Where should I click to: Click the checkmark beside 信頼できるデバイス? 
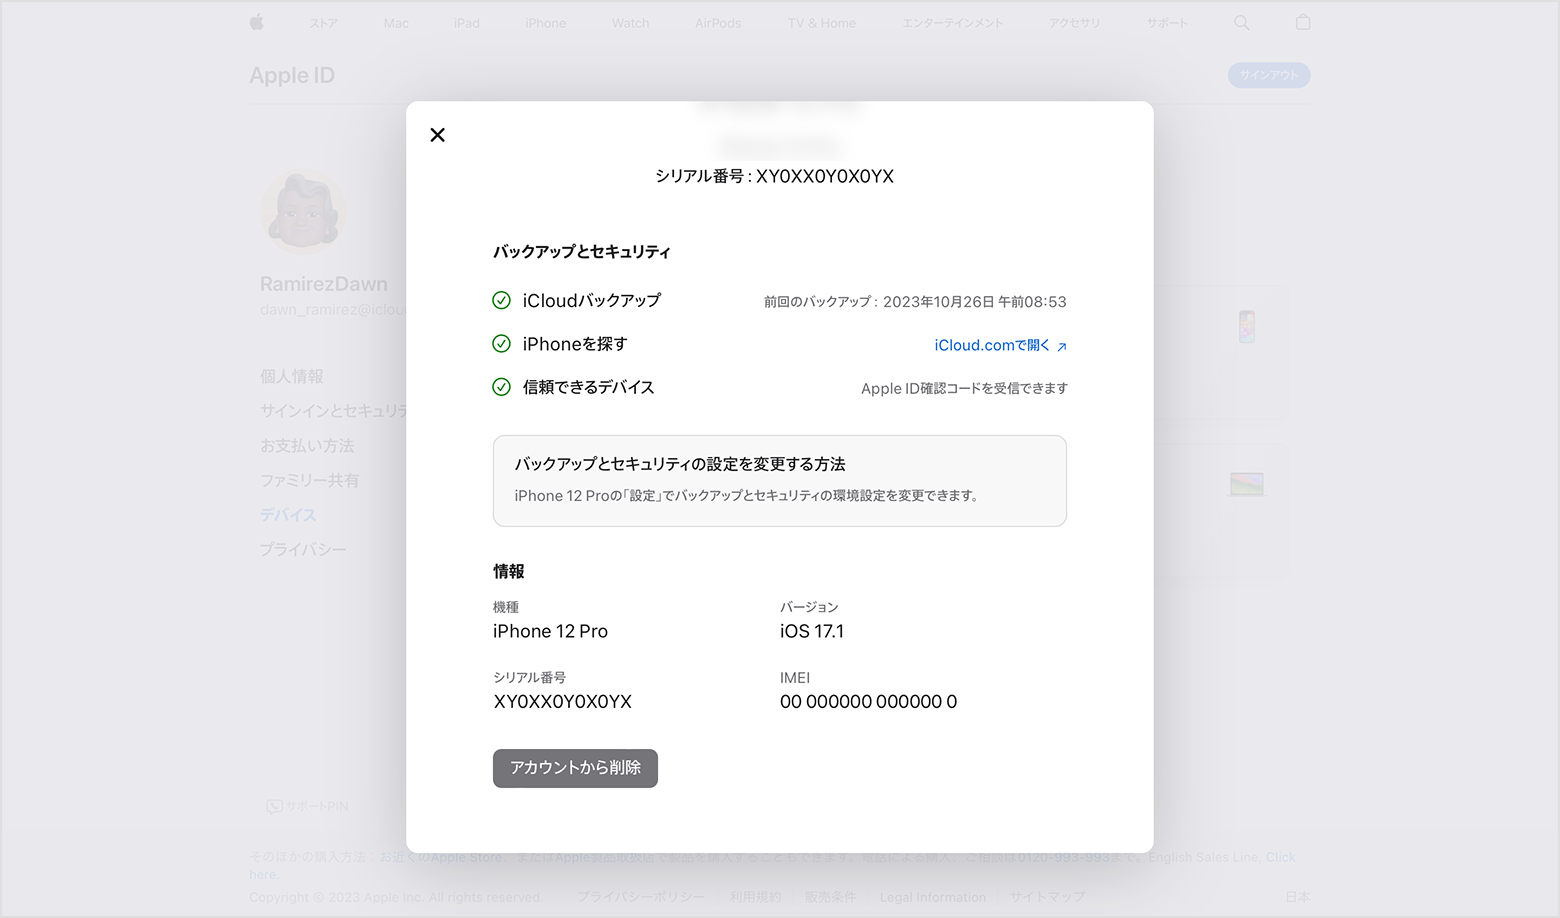[501, 387]
